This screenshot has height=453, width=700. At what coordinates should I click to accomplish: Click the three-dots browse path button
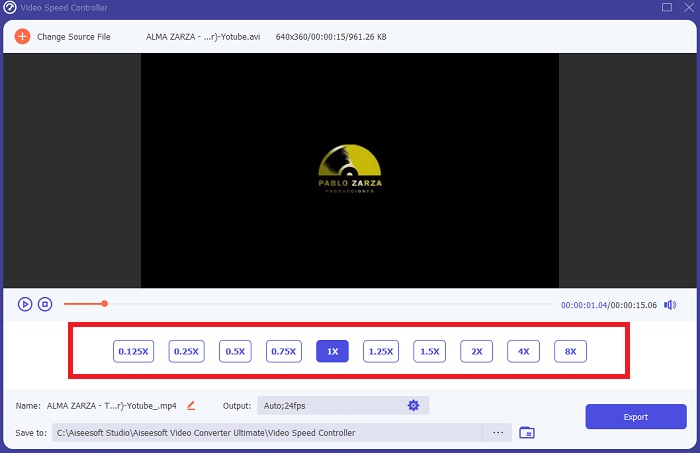[x=497, y=432]
